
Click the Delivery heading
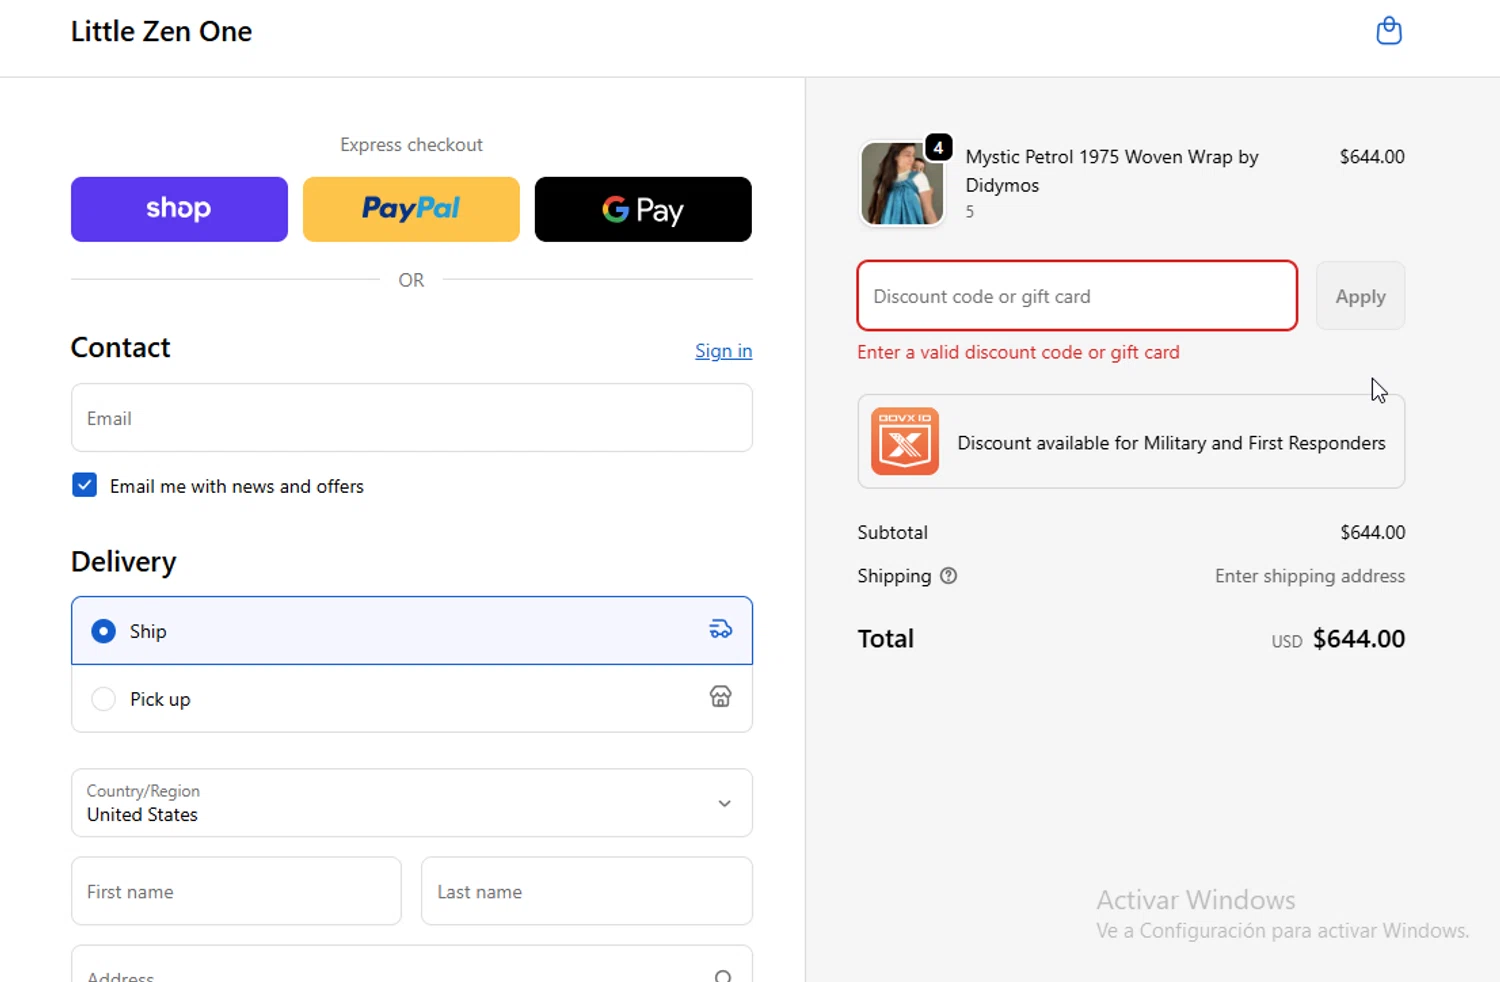[124, 562]
